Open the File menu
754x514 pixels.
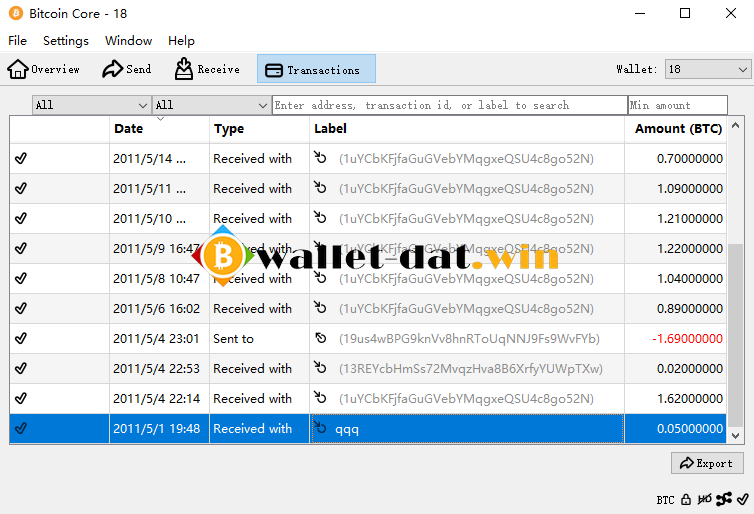tap(17, 41)
